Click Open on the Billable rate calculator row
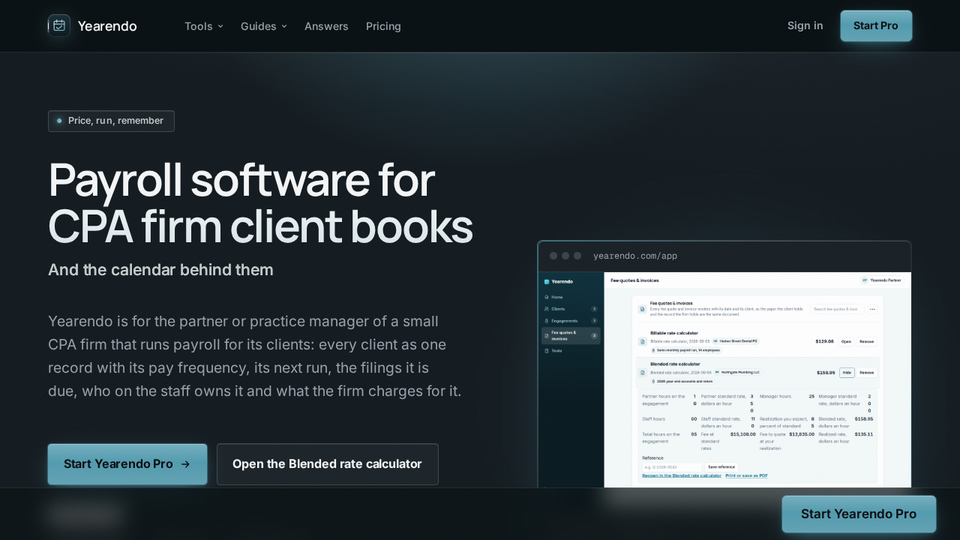Screen dimensions: 960x540 tap(846, 342)
